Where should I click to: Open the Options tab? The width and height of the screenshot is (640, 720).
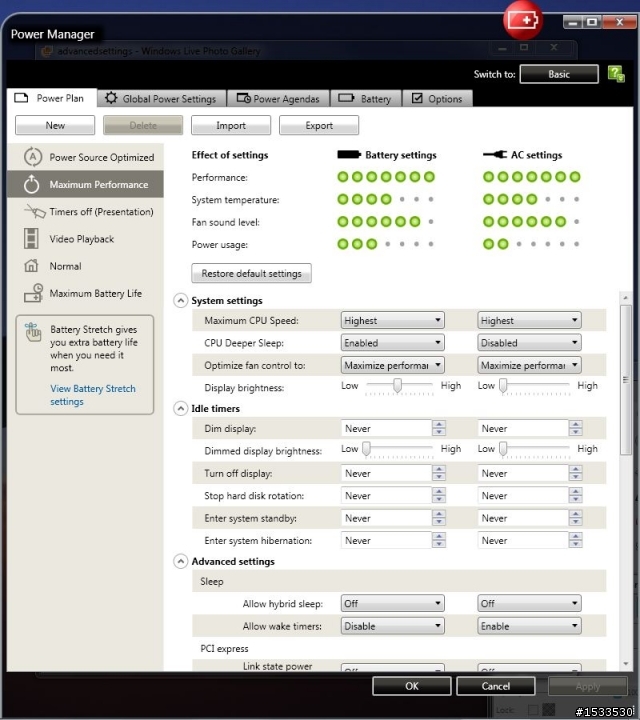point(438,98)
